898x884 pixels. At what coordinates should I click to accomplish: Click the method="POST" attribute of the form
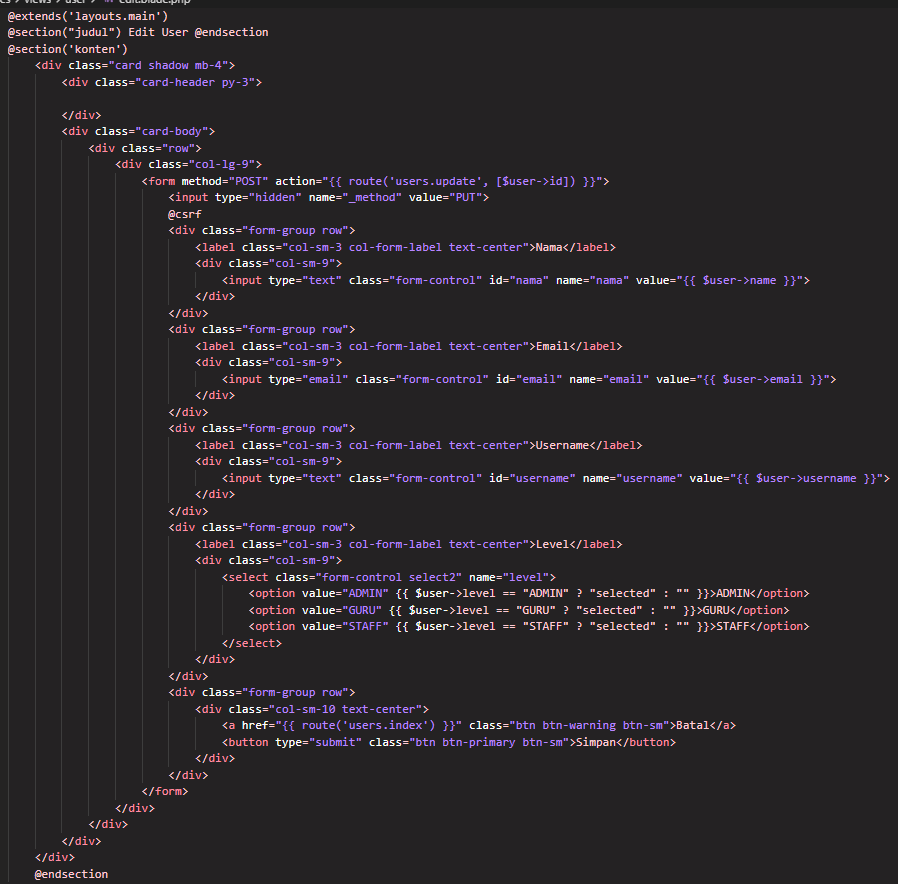pyautogui.click(x=224, y=181)
